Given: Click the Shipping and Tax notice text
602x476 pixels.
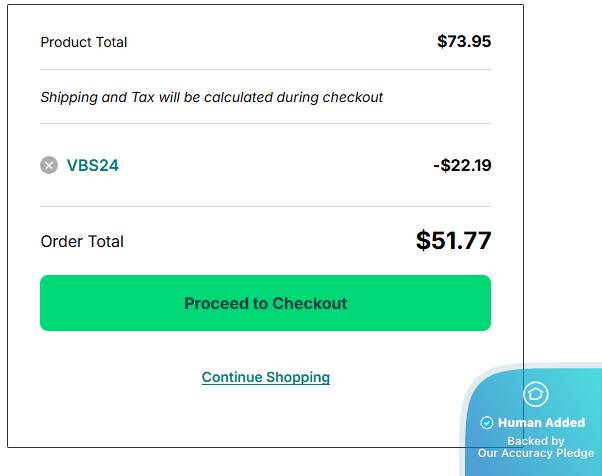Looking at the screenshot, I should click(x=212, y=97).
